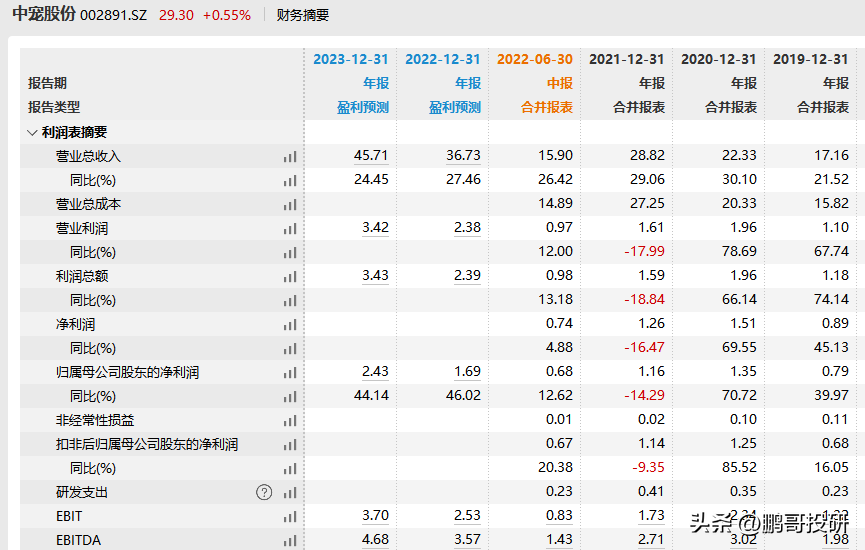Click forecast parent net profit 2.43
This screenshot has width=865, height=550.
(x=376, y=371)
